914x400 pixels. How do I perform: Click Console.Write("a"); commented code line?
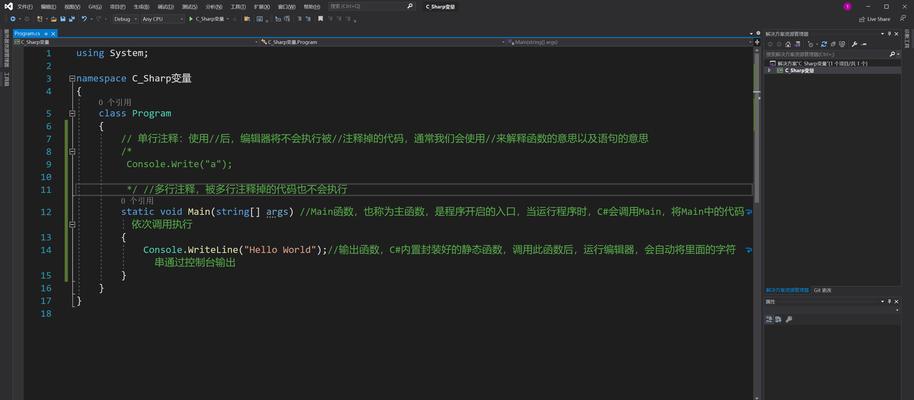[x=180, y=164]
